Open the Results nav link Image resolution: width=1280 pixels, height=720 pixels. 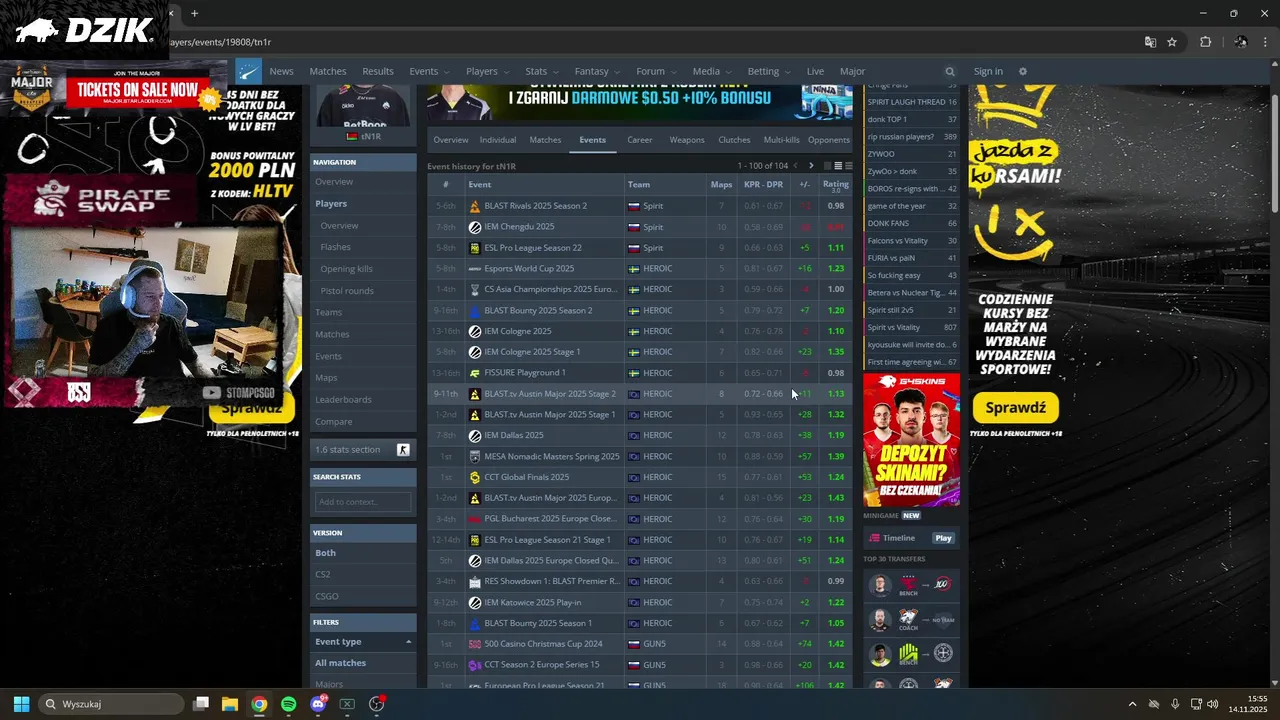[377, 72]
